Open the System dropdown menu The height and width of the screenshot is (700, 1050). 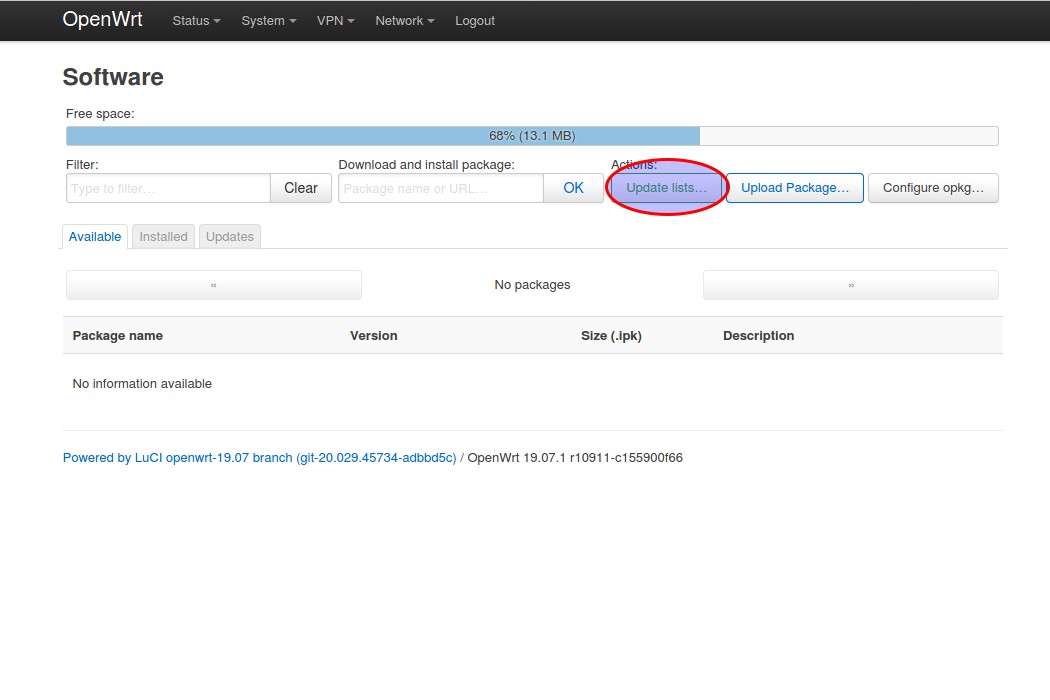(x=269, y=21)
